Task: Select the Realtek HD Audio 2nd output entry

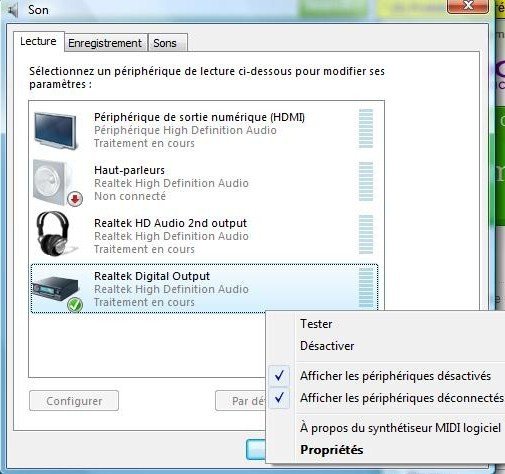Action: 204,236
